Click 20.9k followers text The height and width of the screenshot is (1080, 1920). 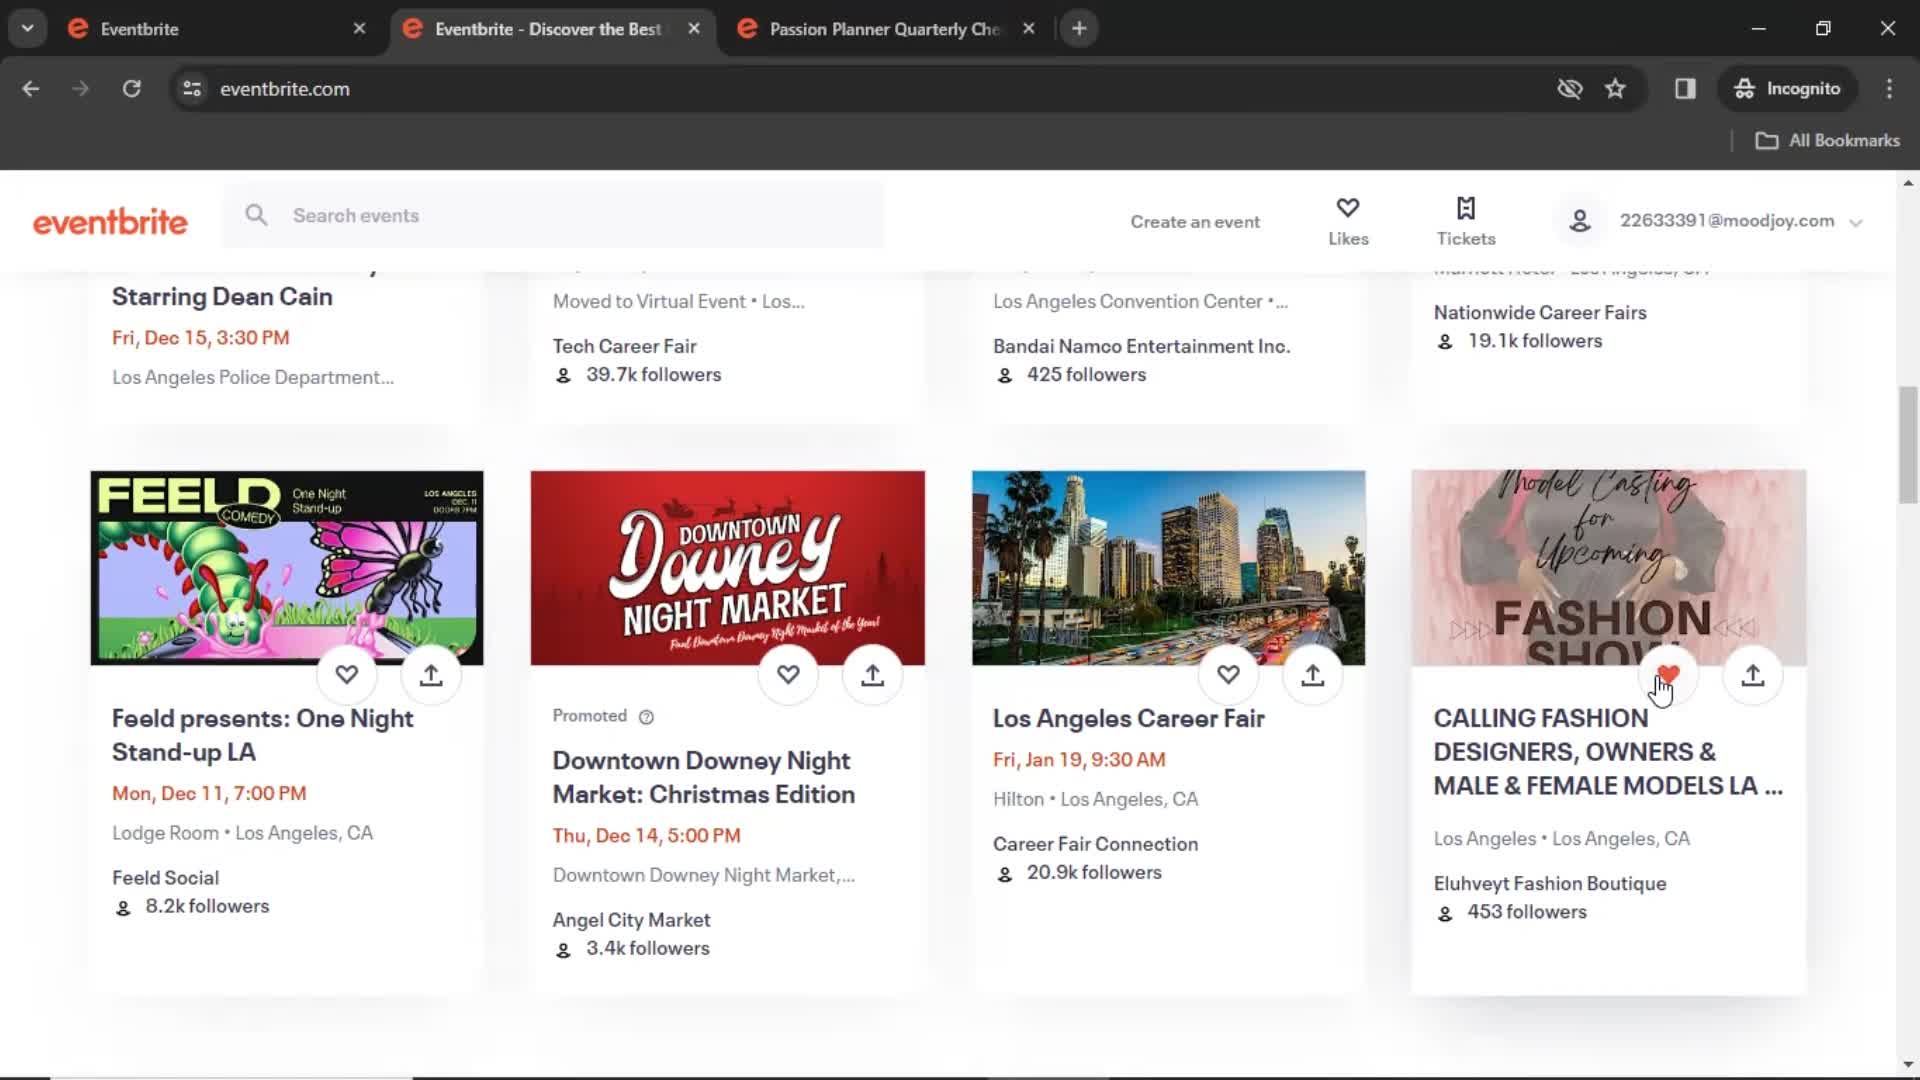click(x=1094, y=873)
